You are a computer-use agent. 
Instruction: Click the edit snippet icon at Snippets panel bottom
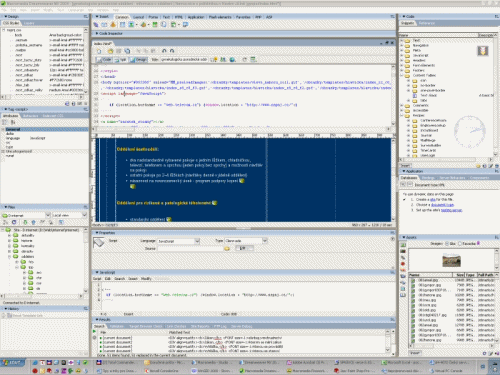click(x=491, y=166)
